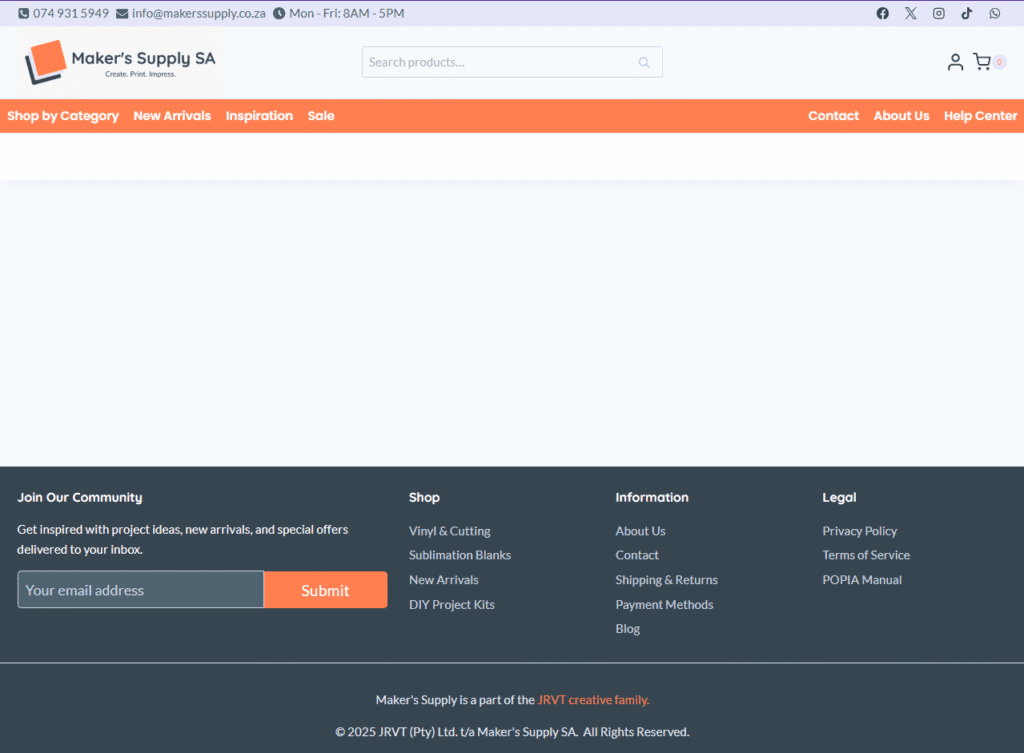The height and width of the screenshot is (753, 1024).
Task: Click the info@makerssupply.co.za email link
Action: (x=198, y=14)
